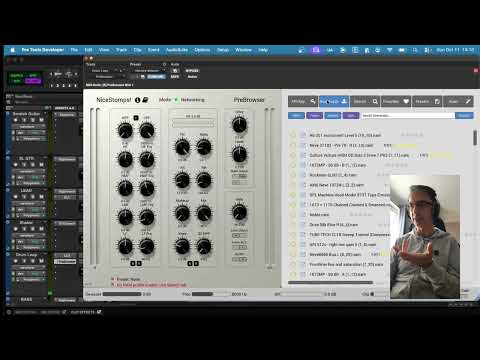Turn the HPF knob in the NiceStomps EQ section
The height and width of the screenshot is (360, 480).
click(x=125, y=130)
